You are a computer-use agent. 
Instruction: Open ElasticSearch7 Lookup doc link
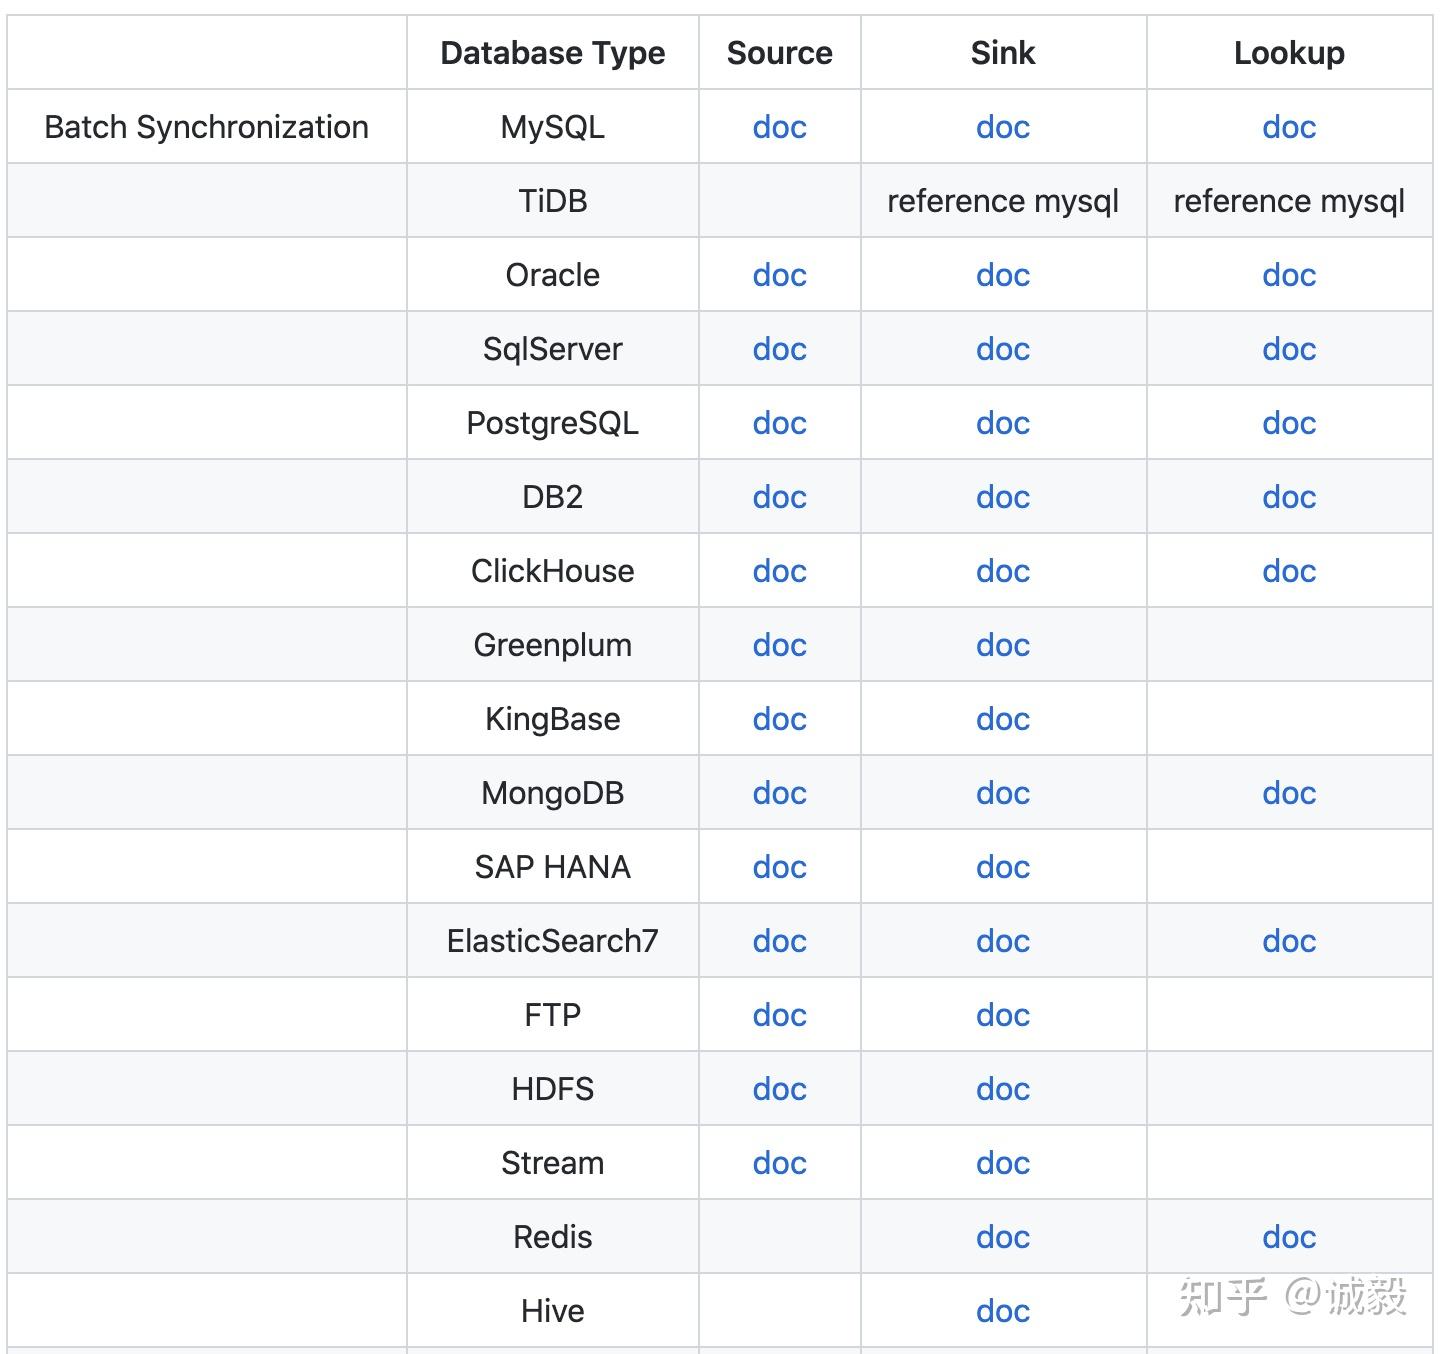1289,941
